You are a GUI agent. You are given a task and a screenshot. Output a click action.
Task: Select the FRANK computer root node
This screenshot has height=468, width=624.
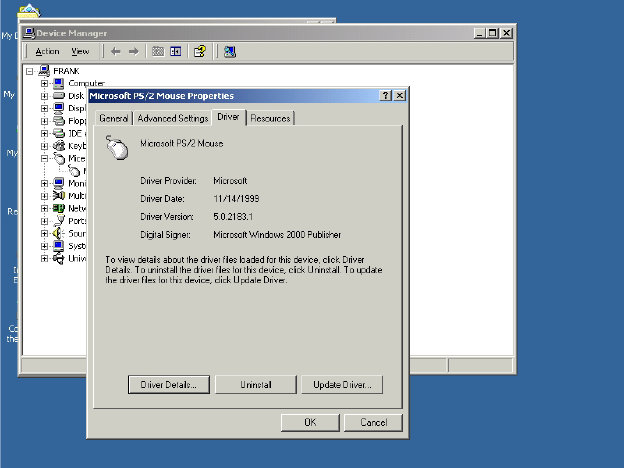66,71
